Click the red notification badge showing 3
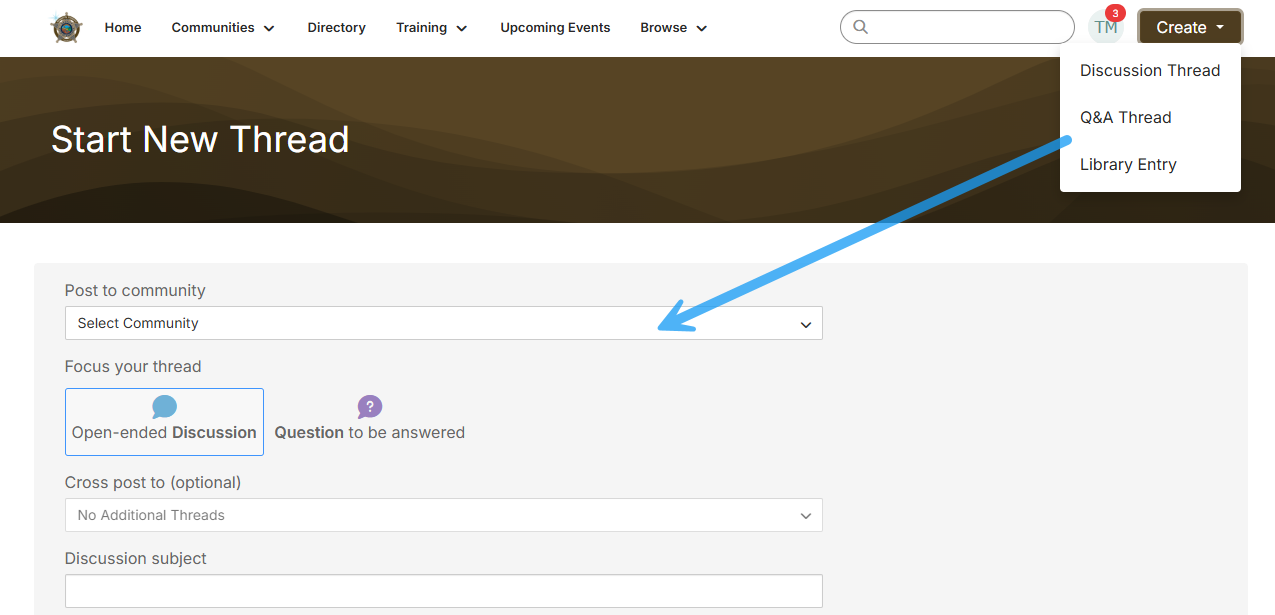This screenshot has width=1275, height=615. click(1114, 12)
